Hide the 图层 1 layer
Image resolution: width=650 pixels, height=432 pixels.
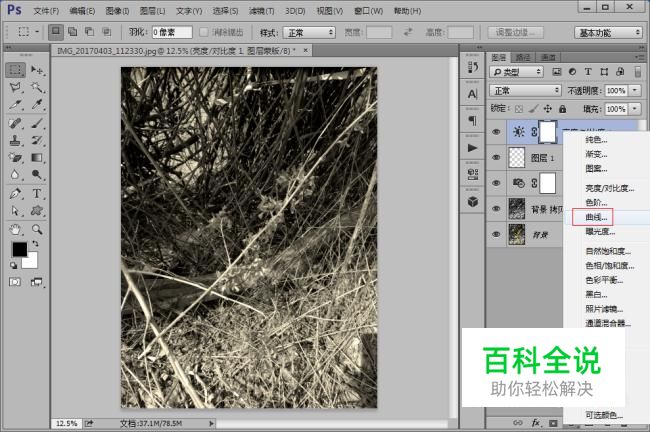(496, 158)
